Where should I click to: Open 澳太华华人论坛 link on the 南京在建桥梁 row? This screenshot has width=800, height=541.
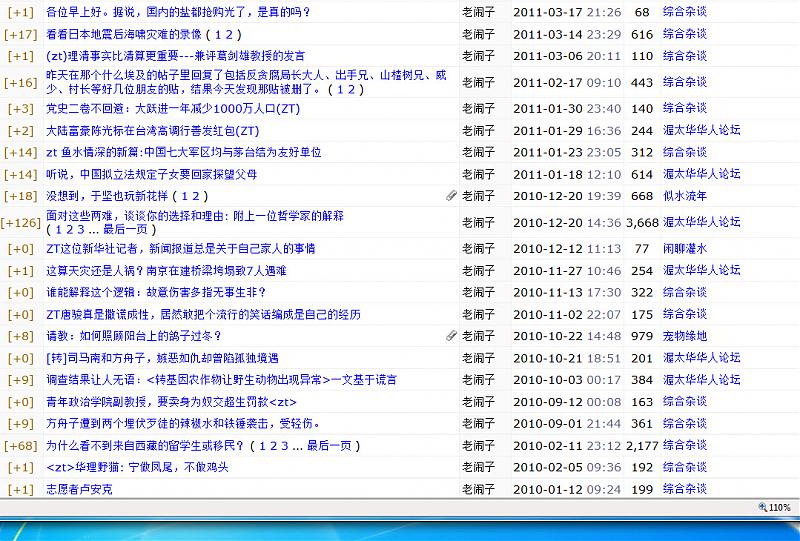click(701, 271)
